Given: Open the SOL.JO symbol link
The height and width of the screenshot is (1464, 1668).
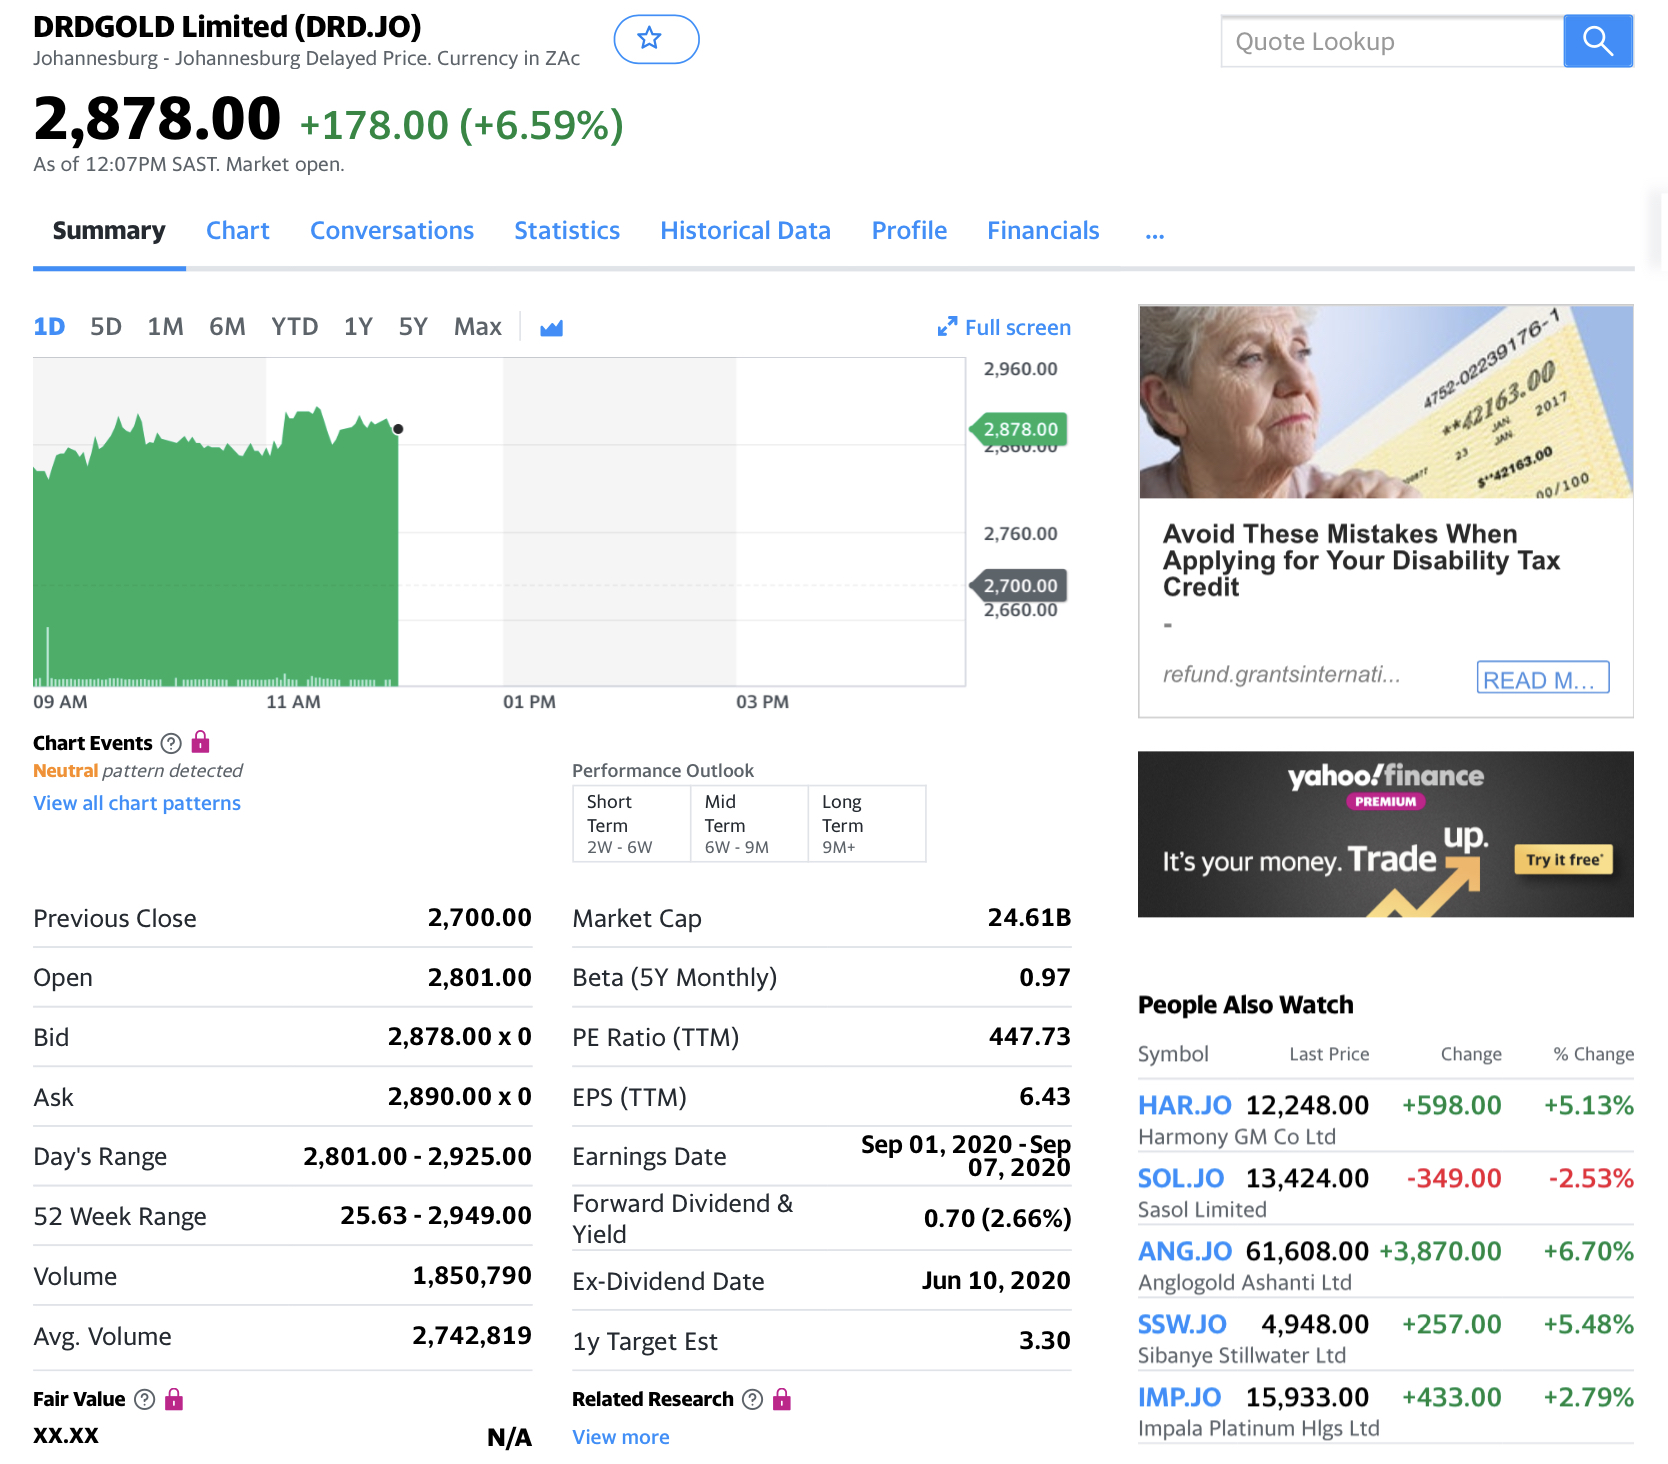Looking at the screenshot, I should (1181, 1178).
